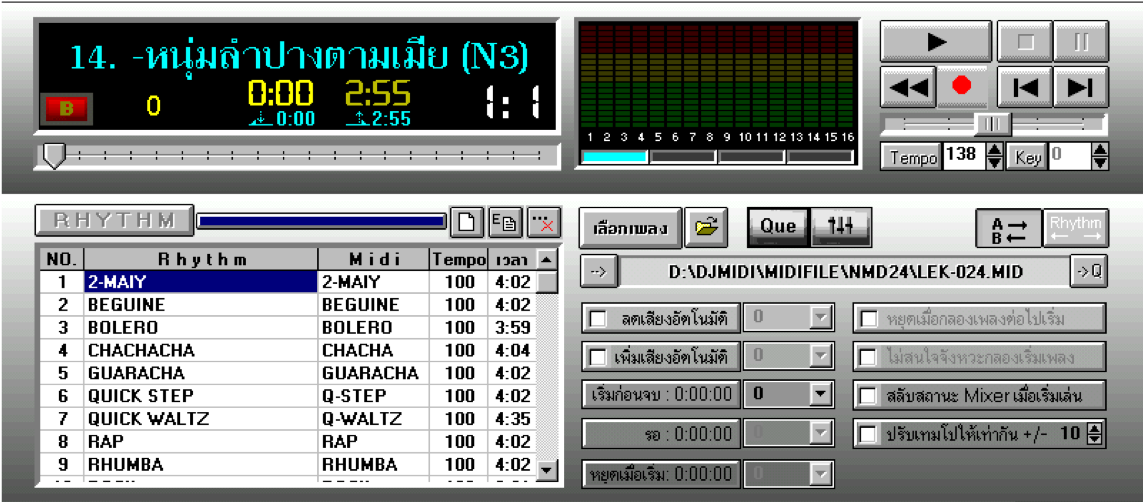Viewport: 1143px width, 502px height.
Task: Open the หยุดเมื่อเริ่ม value dropdown
Action: [x=822, y=472]
